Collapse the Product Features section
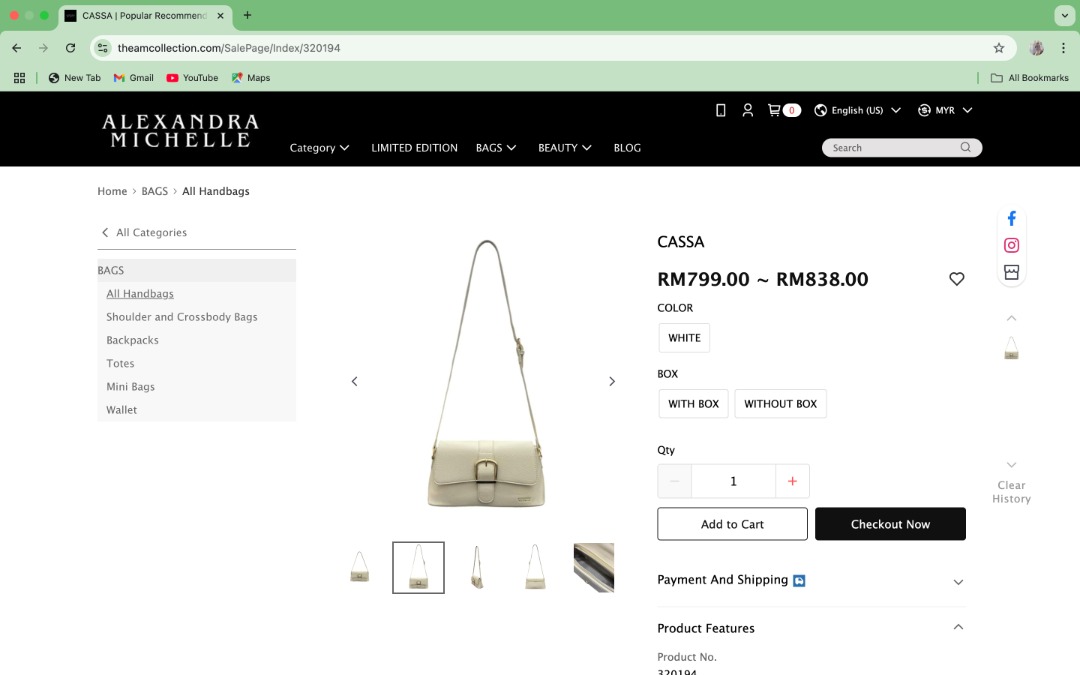 click(958, 627)
